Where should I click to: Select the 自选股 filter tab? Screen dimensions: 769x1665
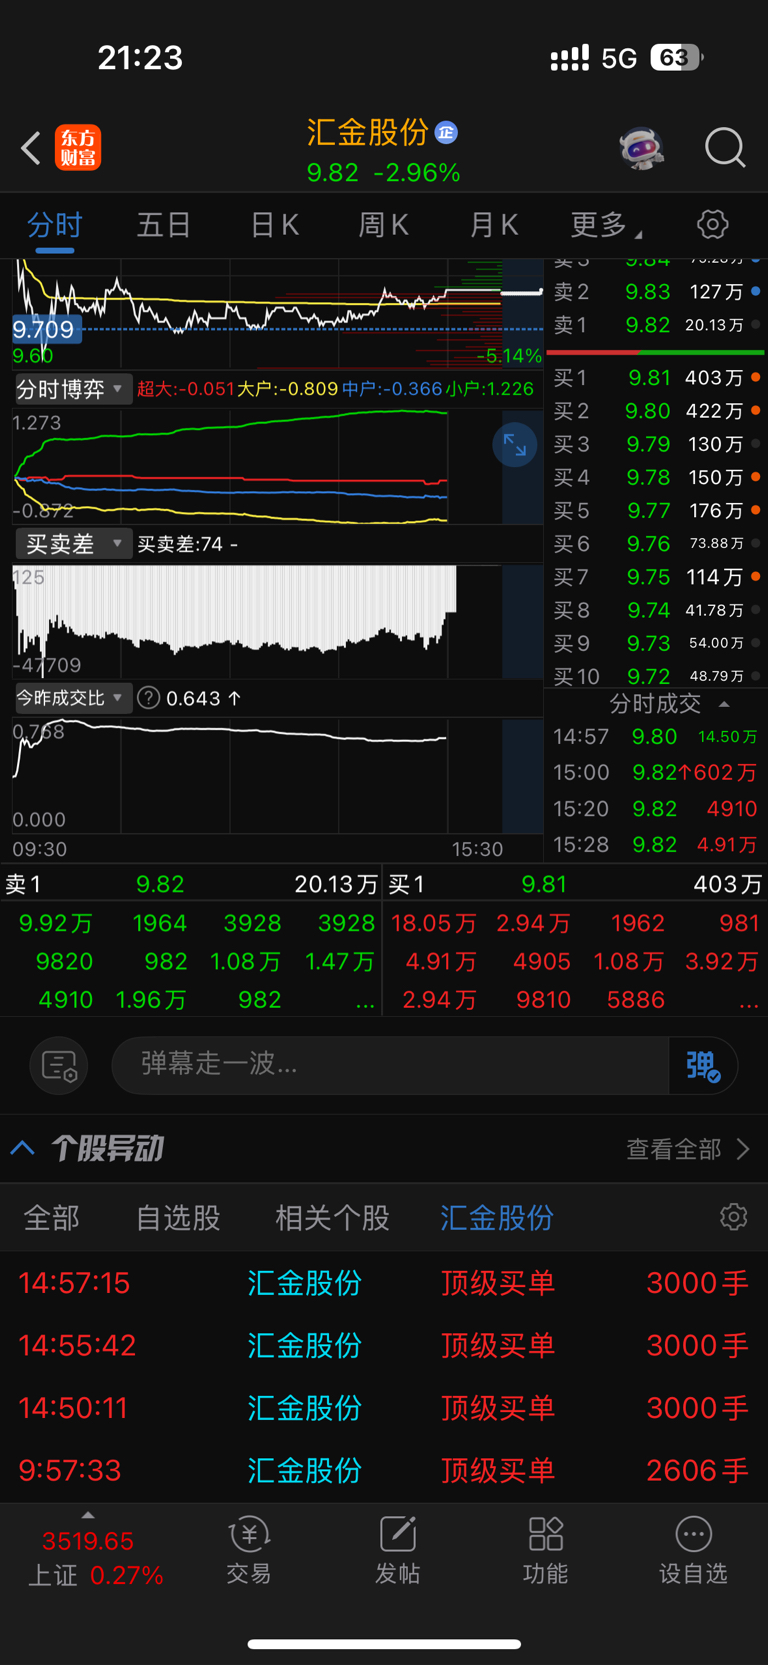point(178,1218)
